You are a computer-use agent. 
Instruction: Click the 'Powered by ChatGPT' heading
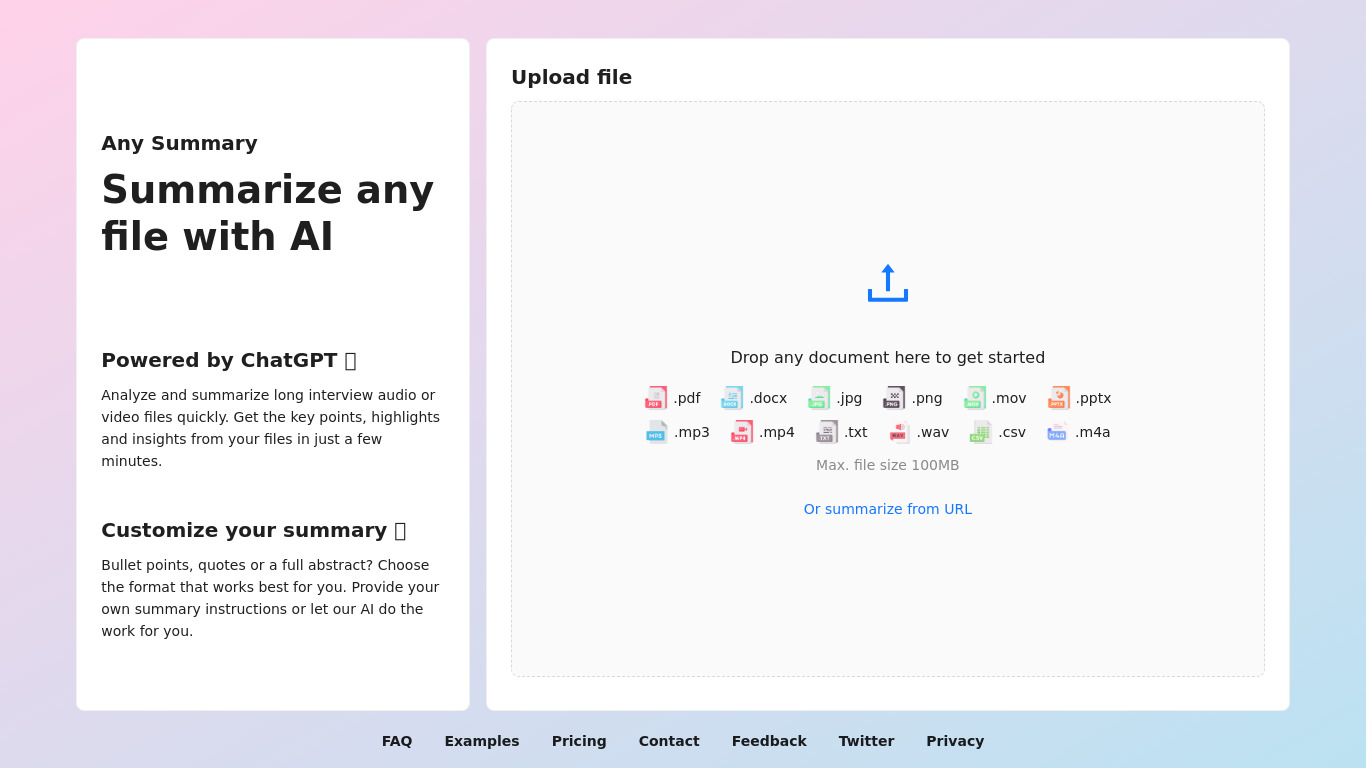pos(229,360)
